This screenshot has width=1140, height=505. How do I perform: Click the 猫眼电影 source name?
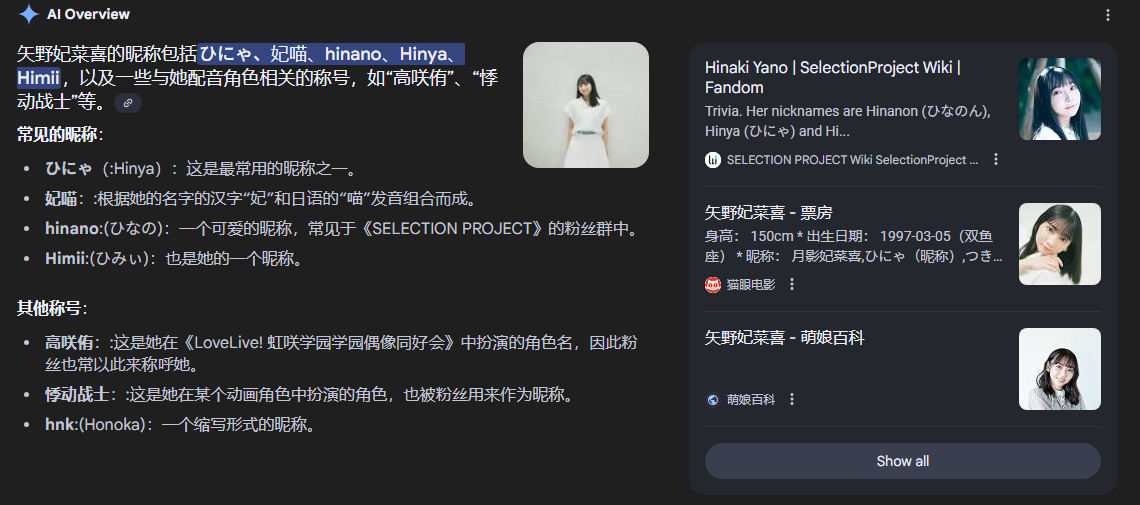pyautogui.click(x=751, y=285)
